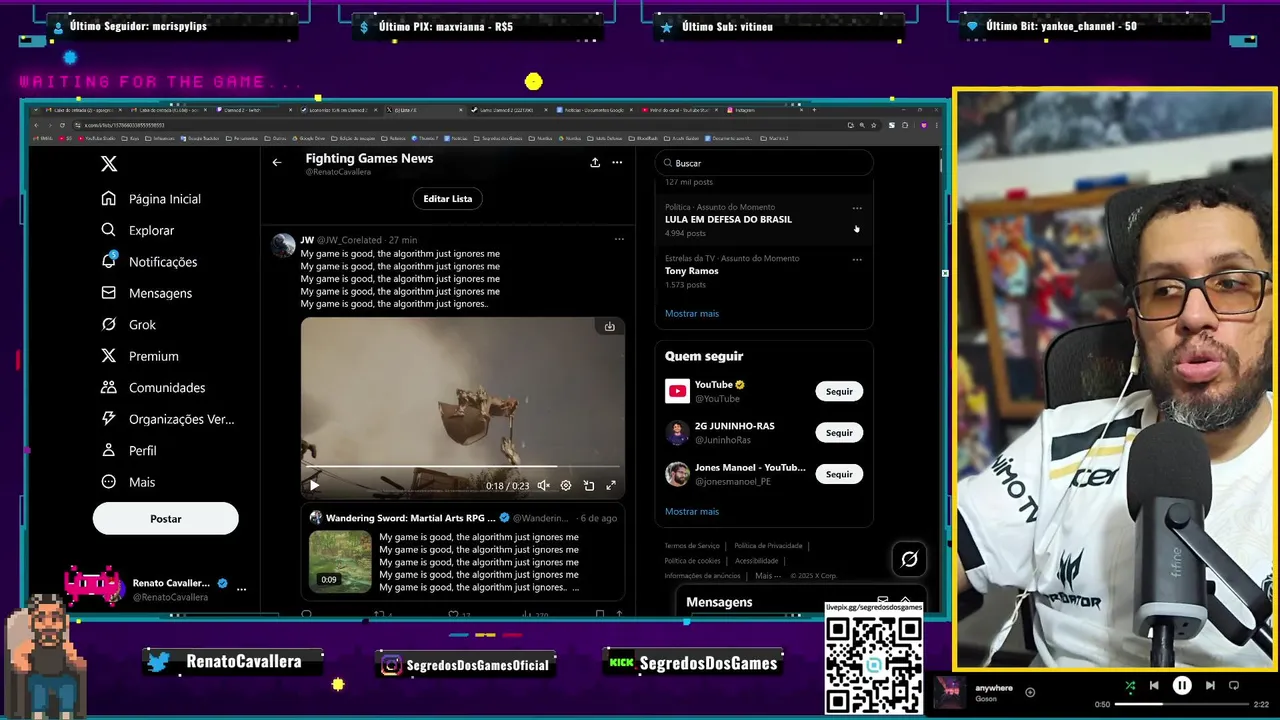Click Mostrar mais under Quem seguir
The width and height of the screenshot is (1280, 720).
coord(692,512)
